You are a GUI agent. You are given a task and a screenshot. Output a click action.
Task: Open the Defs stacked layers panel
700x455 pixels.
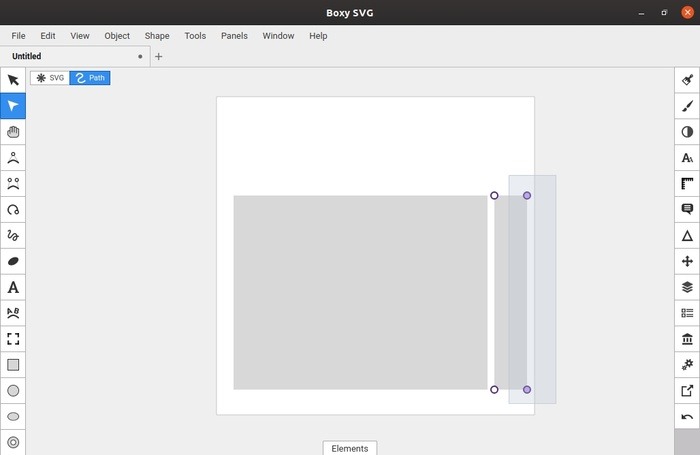click(x=687, y=287)
